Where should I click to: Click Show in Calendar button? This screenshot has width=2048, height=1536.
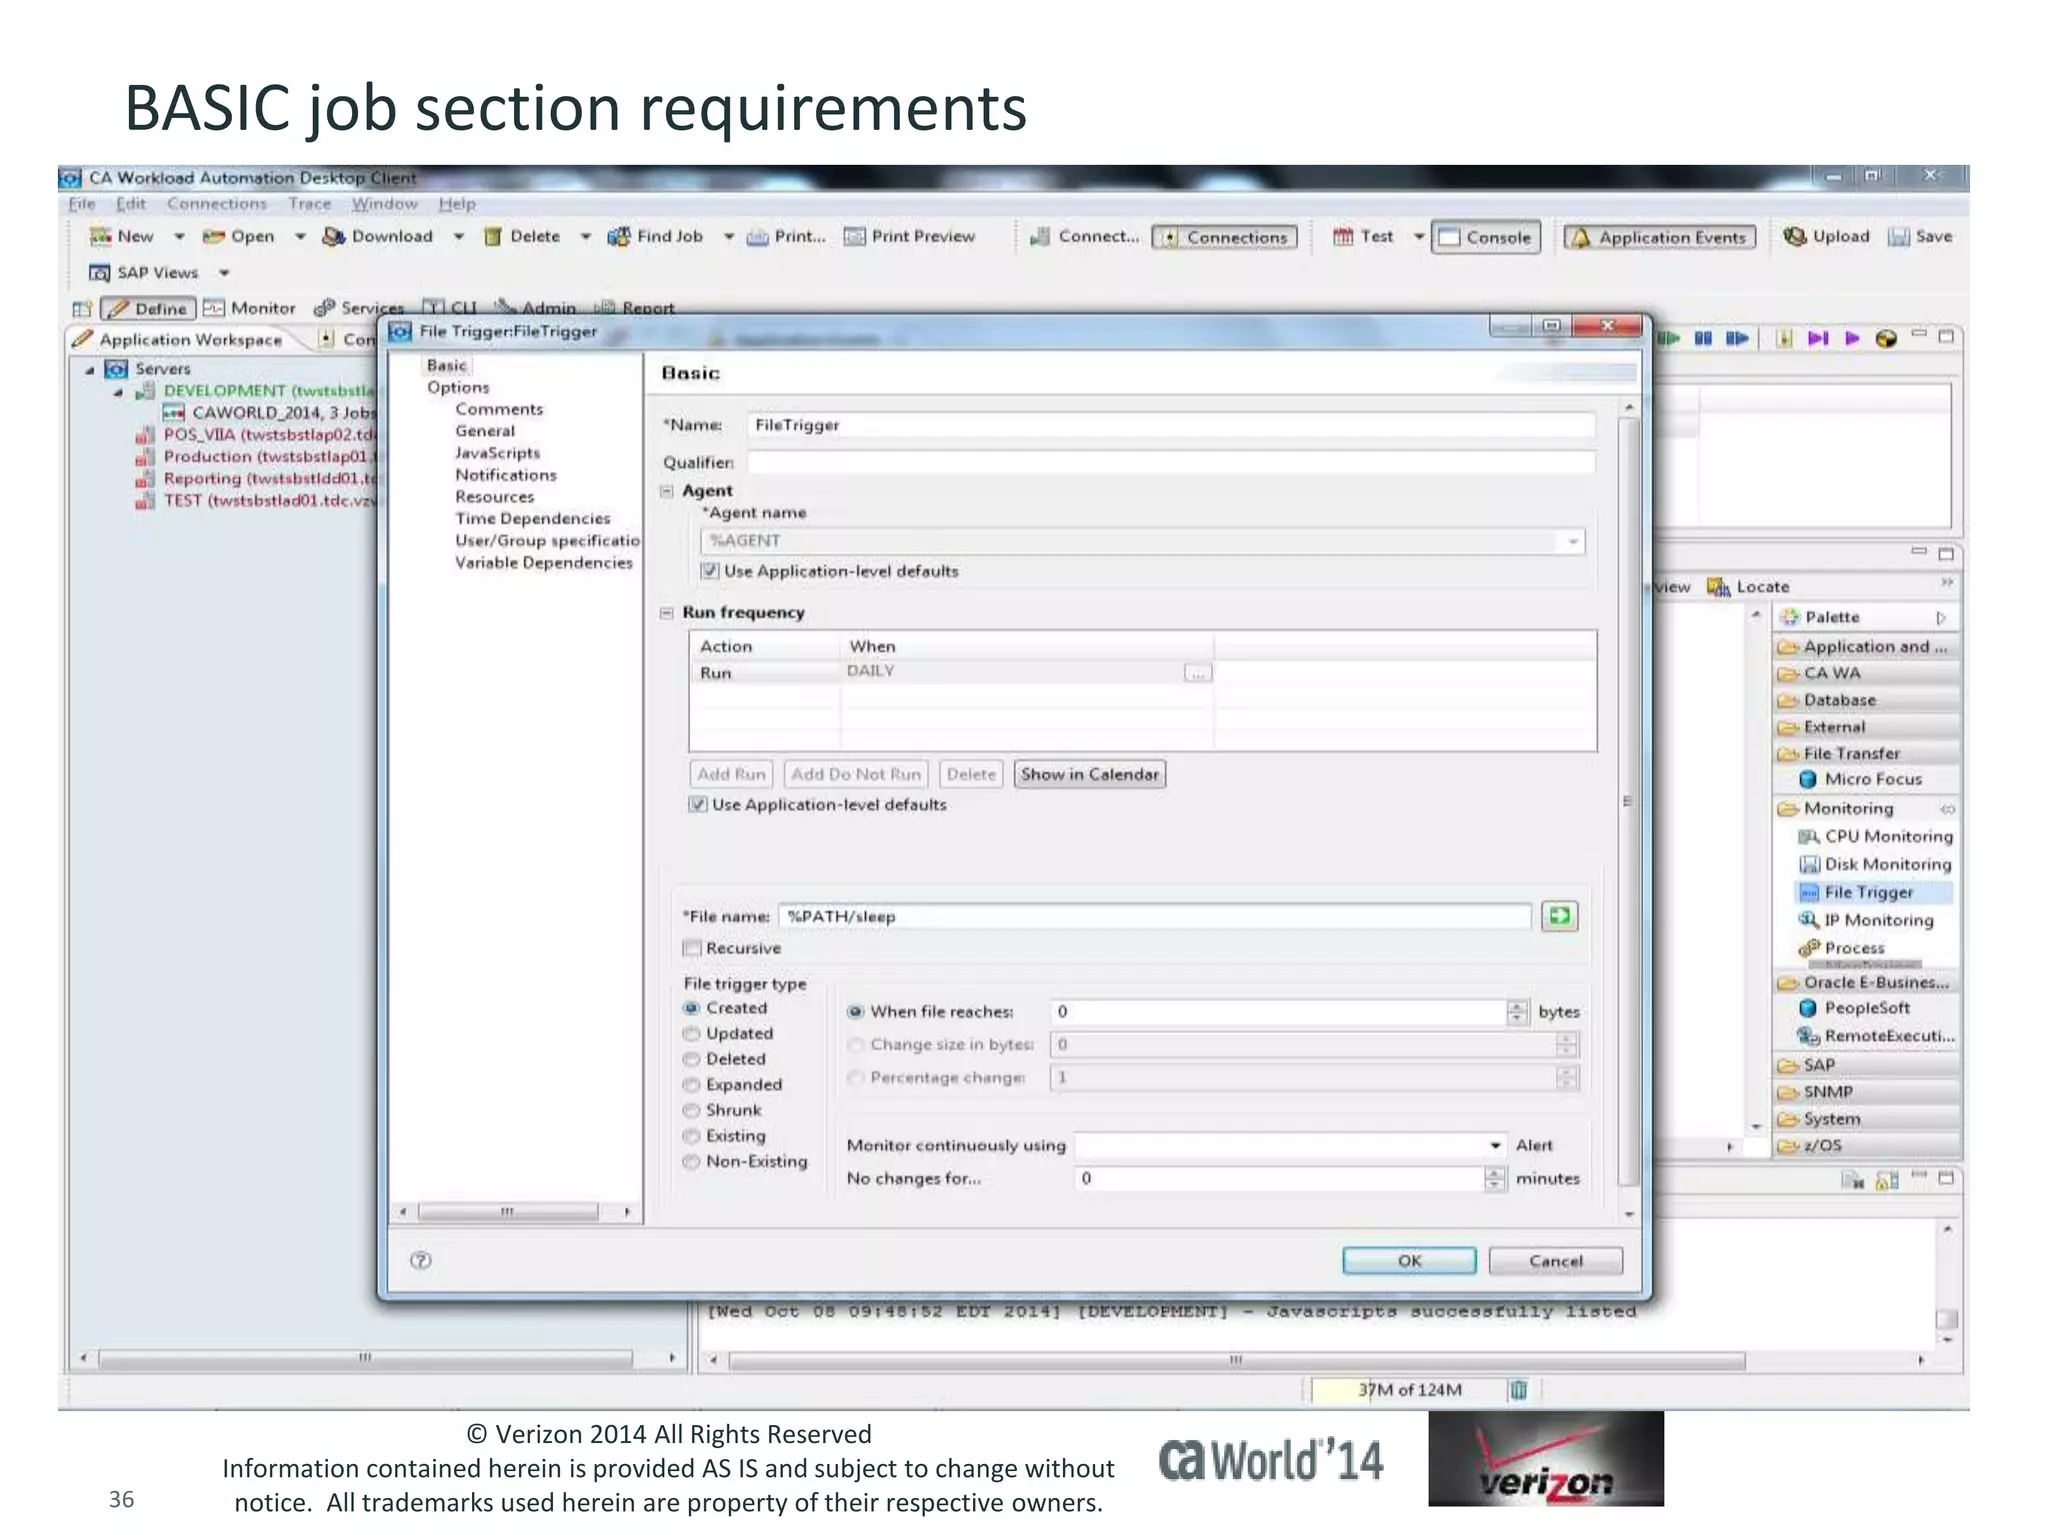[1090, 774]
